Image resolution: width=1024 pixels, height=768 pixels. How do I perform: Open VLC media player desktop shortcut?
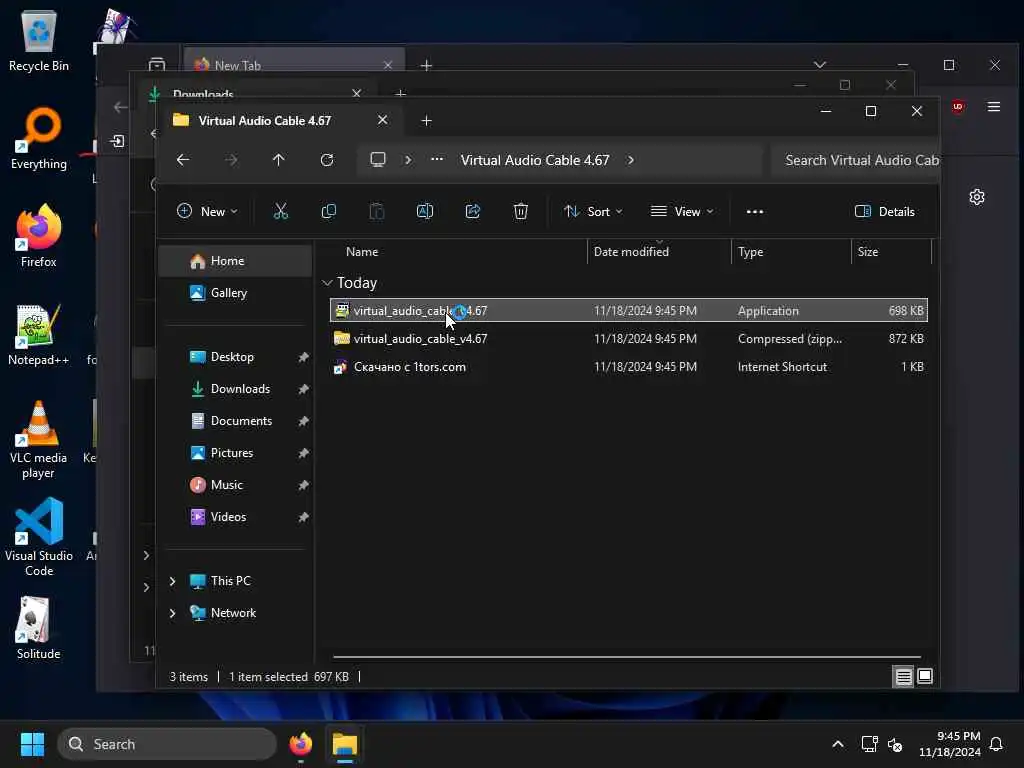pyautogui.click(x=39, y=440)
